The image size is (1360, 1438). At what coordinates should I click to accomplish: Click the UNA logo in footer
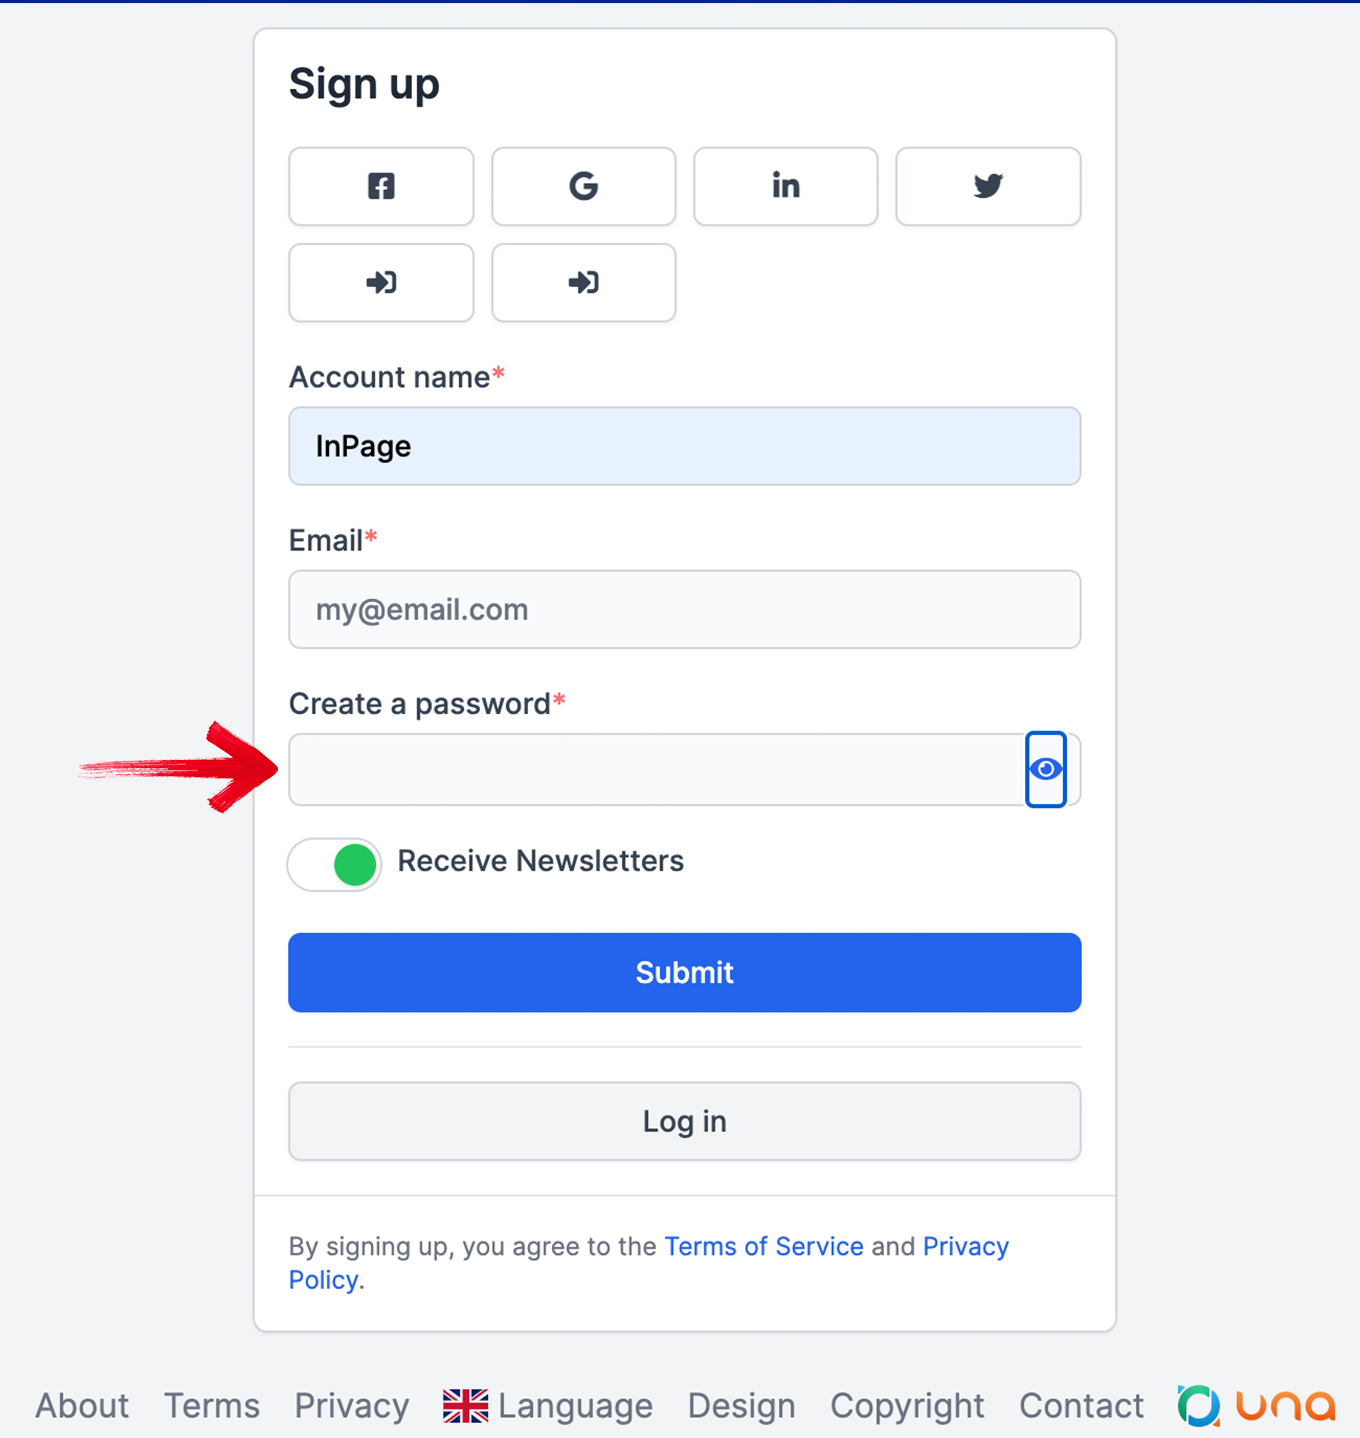coord(1256,1405)
